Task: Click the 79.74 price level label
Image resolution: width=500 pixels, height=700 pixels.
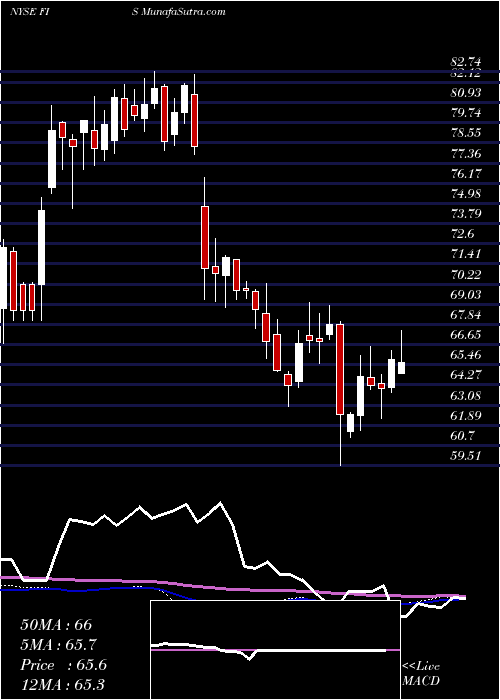Action: click(467, 113)
